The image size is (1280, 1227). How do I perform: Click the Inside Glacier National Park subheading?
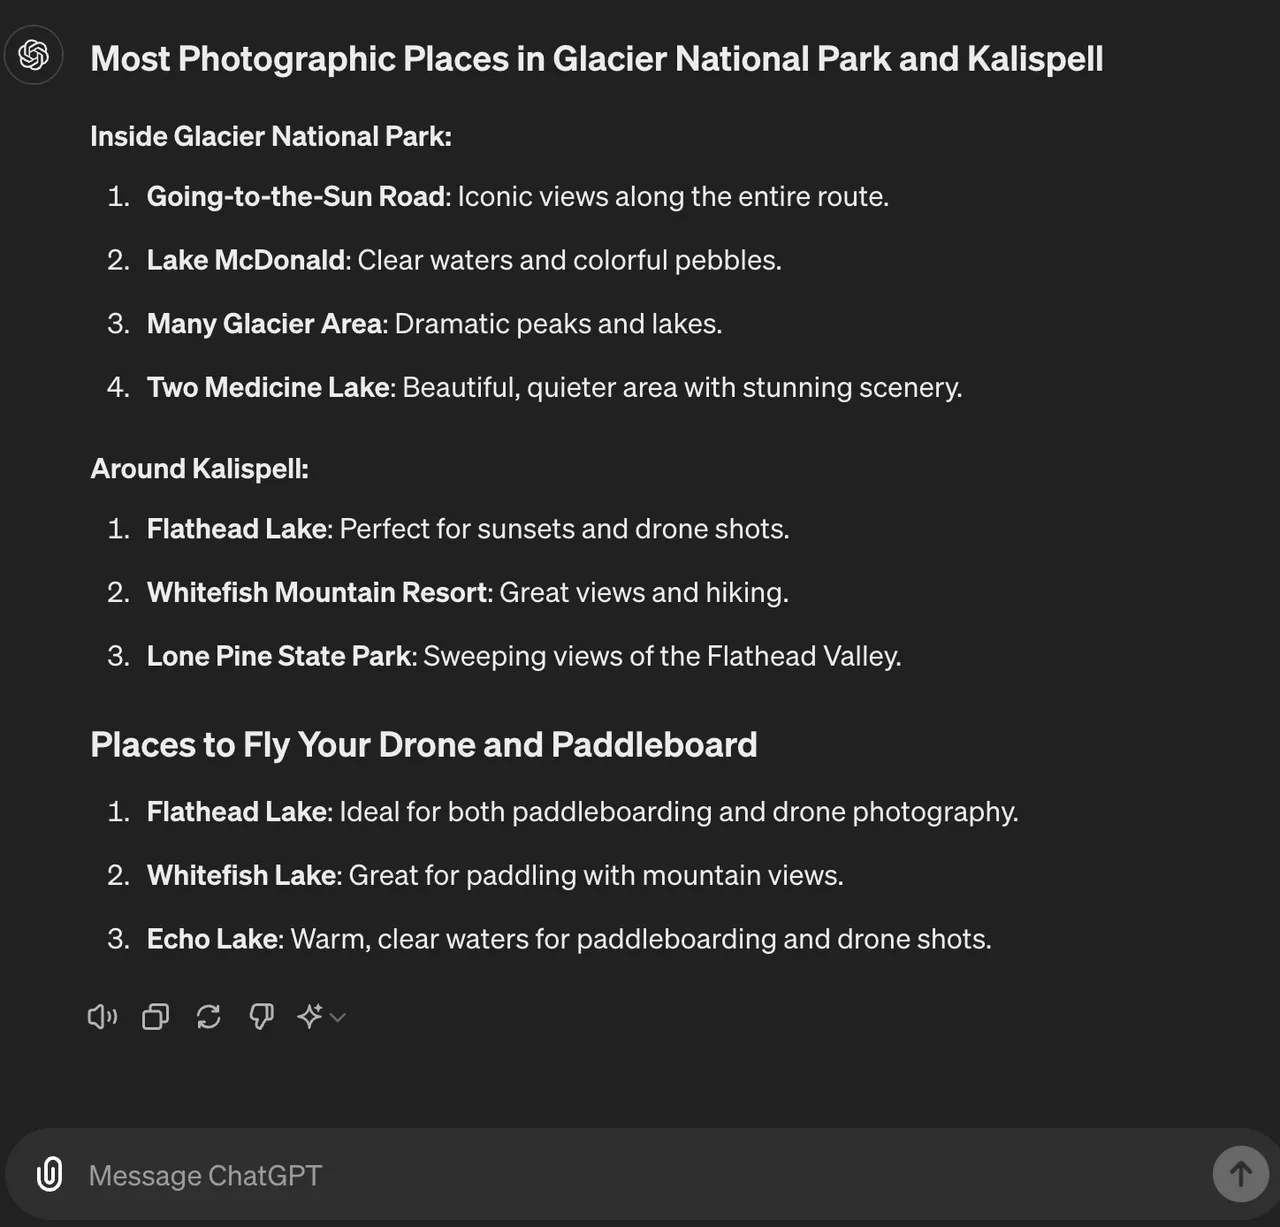coord(271,135)
